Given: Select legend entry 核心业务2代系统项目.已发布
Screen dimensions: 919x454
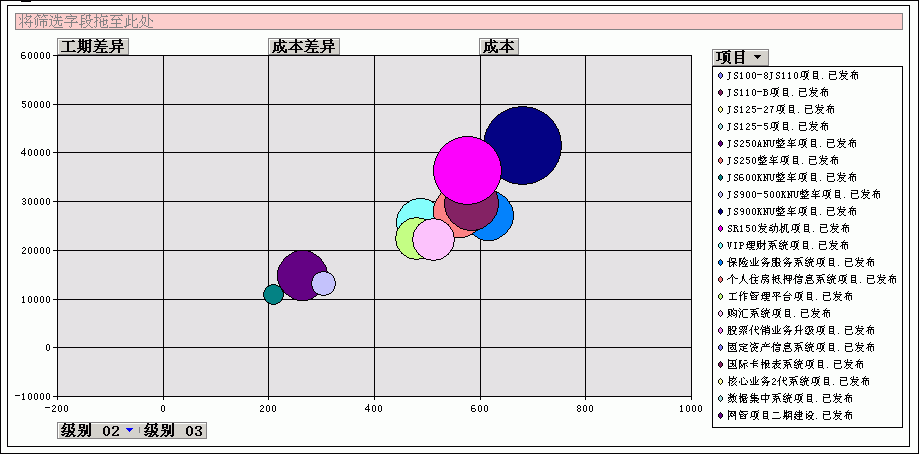Looking at the screenshot, I should 794,381.
